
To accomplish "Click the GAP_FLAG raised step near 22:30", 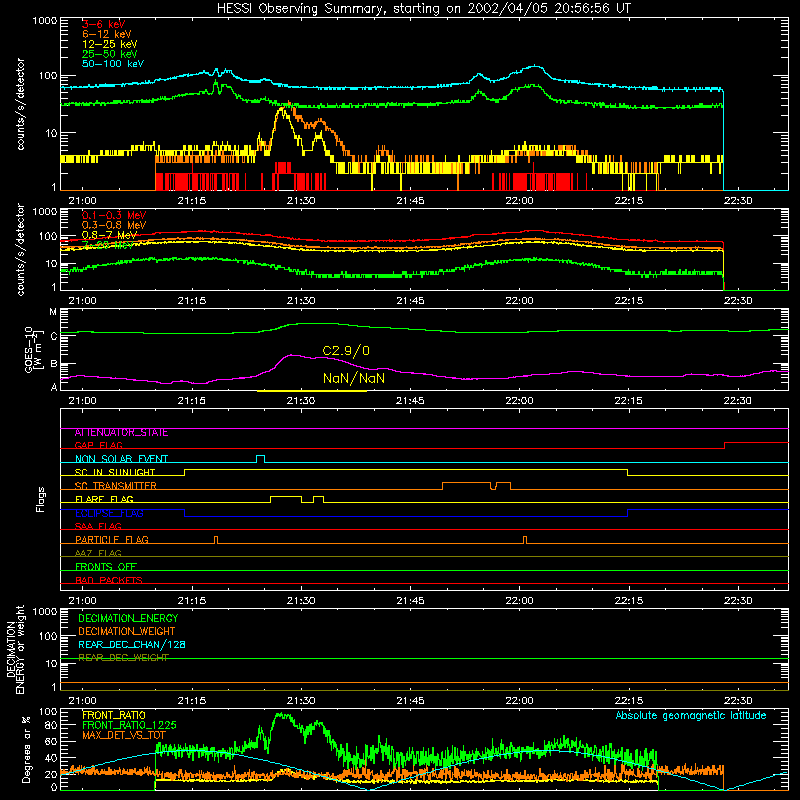I will (756, 445).
